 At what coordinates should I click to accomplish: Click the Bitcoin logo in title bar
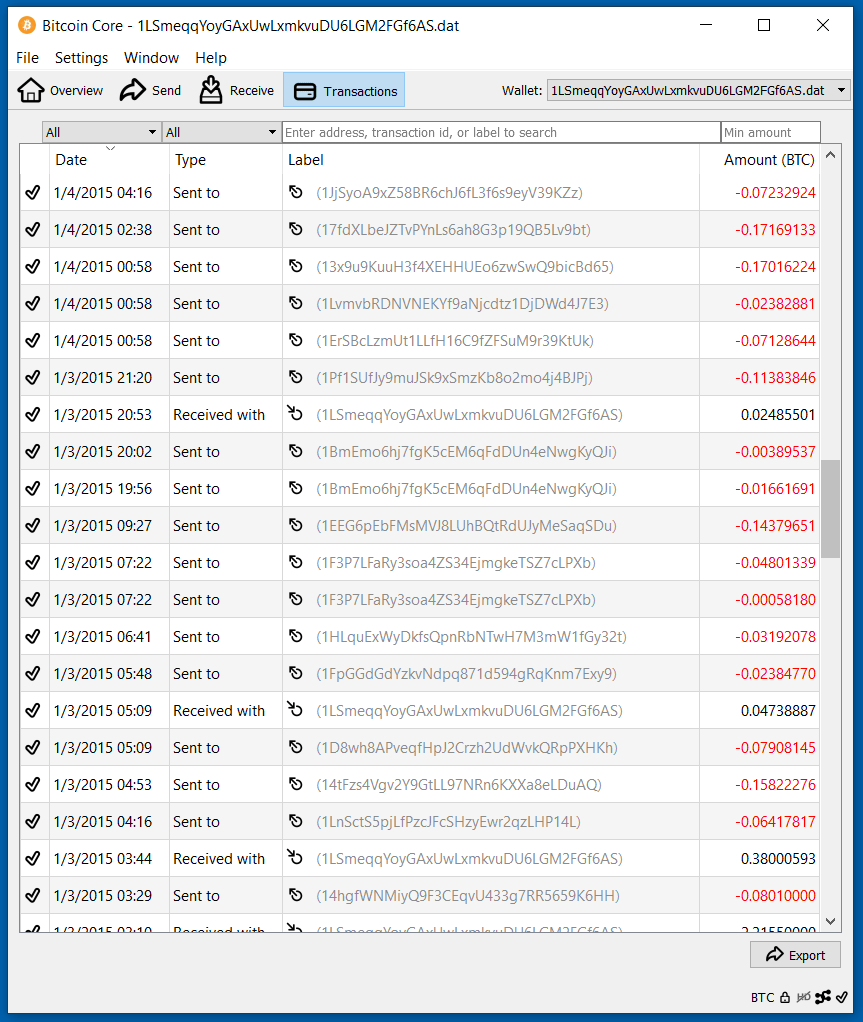(27, 25)
